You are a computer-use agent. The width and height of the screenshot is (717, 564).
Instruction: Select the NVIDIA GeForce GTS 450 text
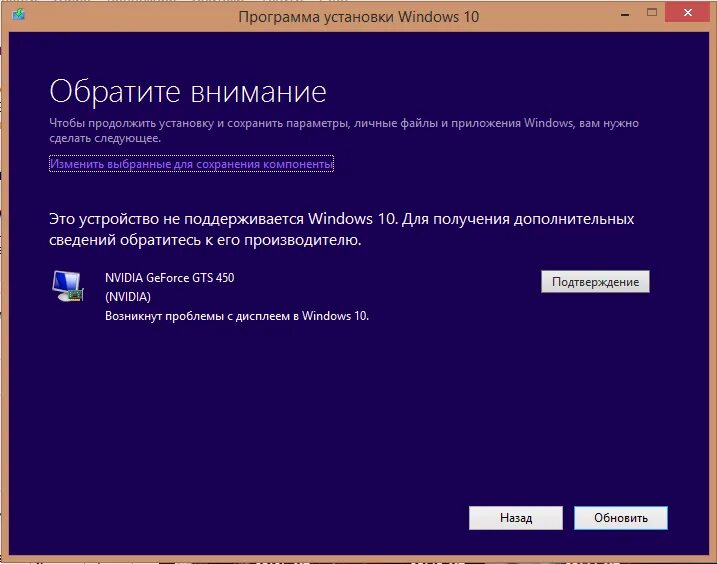point(170,278)
